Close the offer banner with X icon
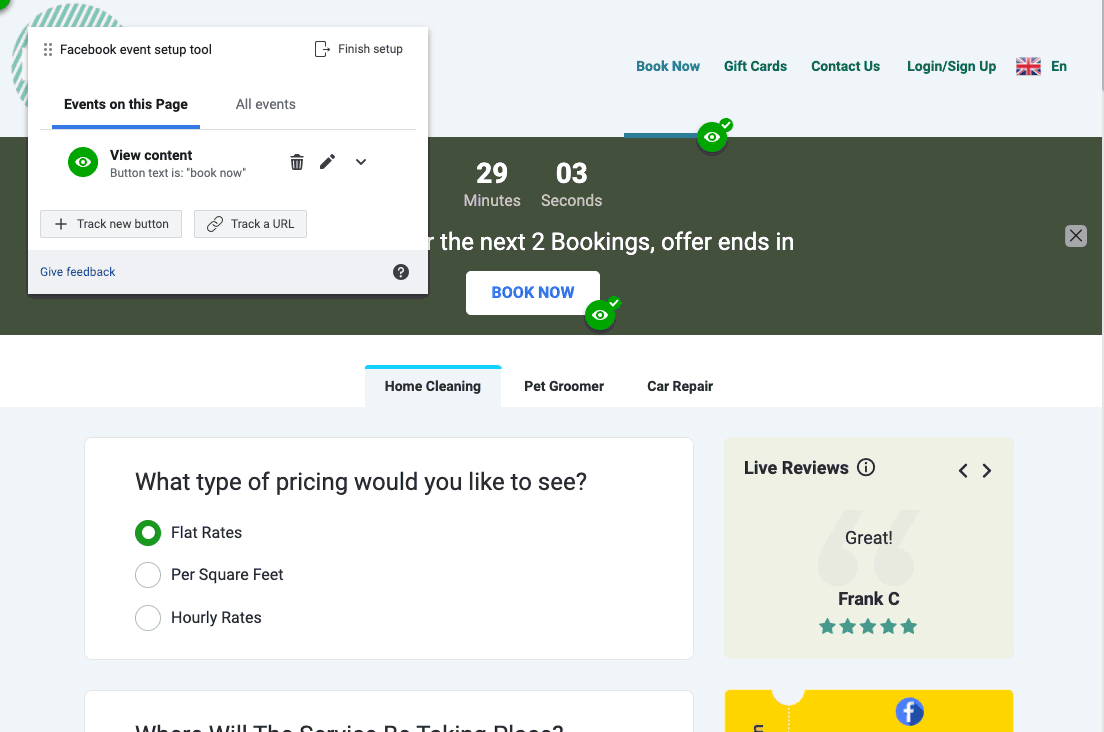Image resolution: width=1104 pixels, height=732 pixels. click(x=1075, y=236)
